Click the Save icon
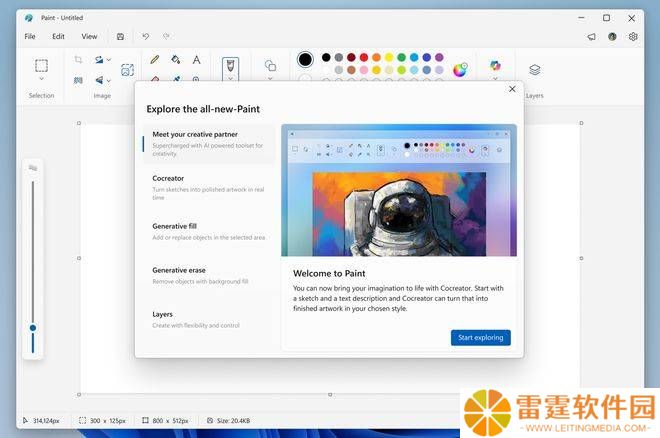Viewport: 660px width, 438px height. pyautogui.click(x=120, y=37)
